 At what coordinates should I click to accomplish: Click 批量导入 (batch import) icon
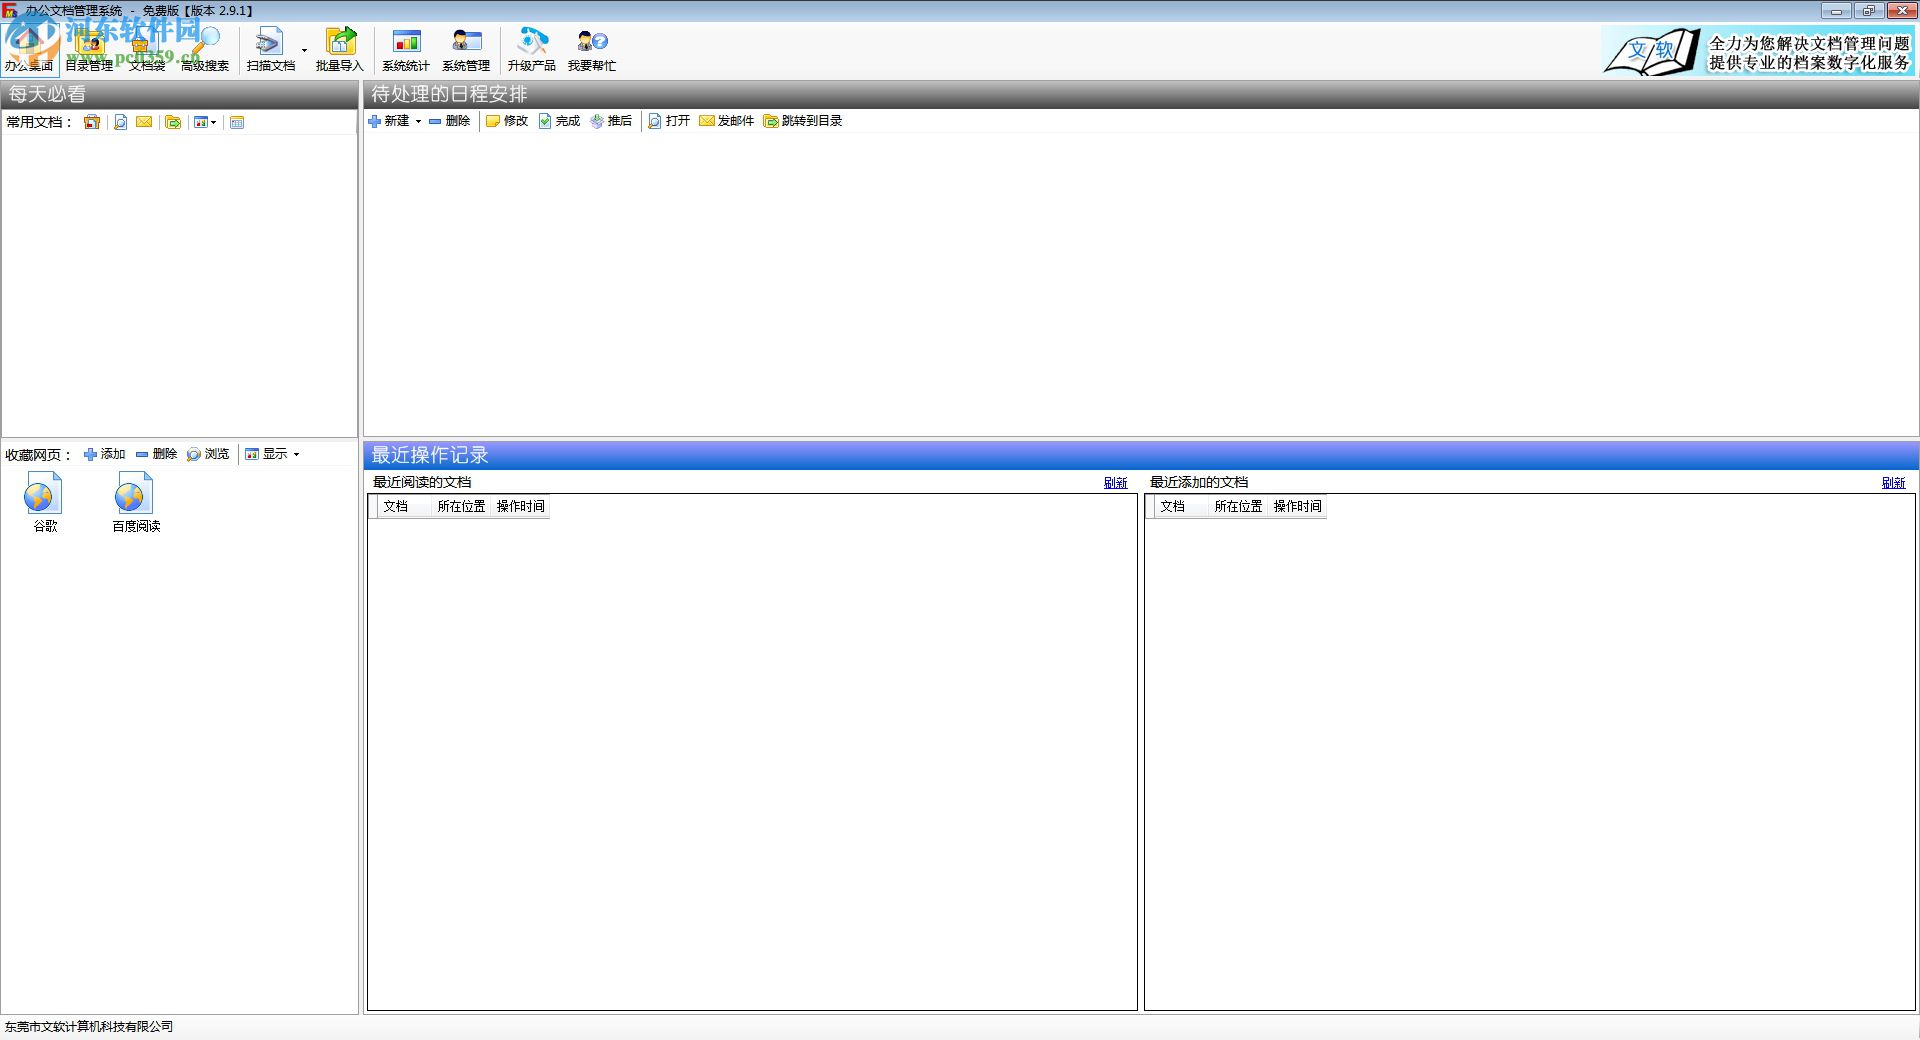[x=340, y=50]
